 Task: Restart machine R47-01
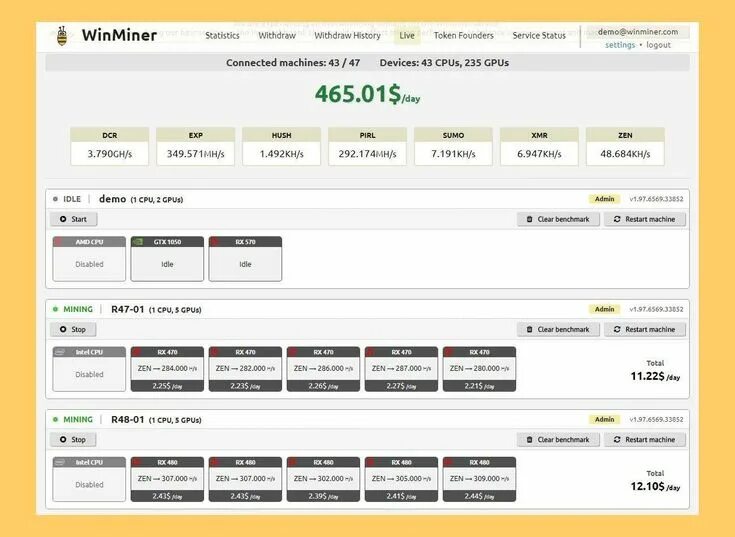click(x=645, y=329)
